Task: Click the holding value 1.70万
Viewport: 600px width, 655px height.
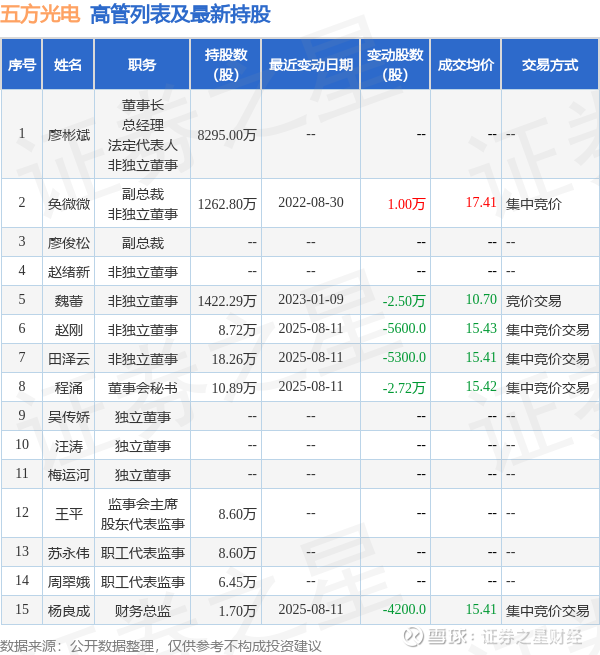Action: coord(237,611)
